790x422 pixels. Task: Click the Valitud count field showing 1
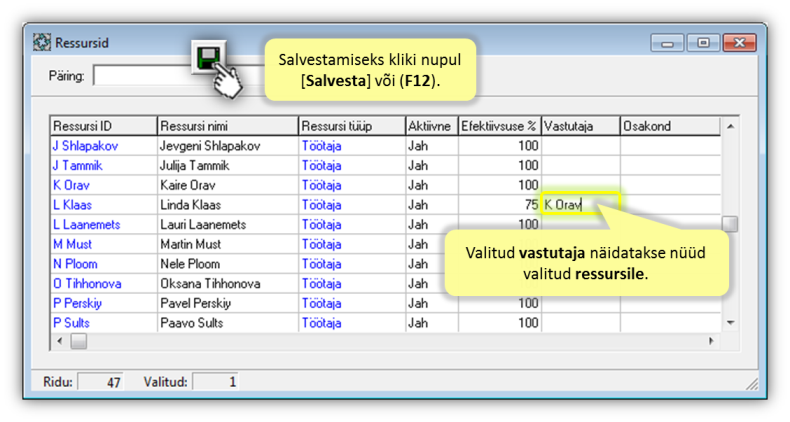[x=215, y=382]
